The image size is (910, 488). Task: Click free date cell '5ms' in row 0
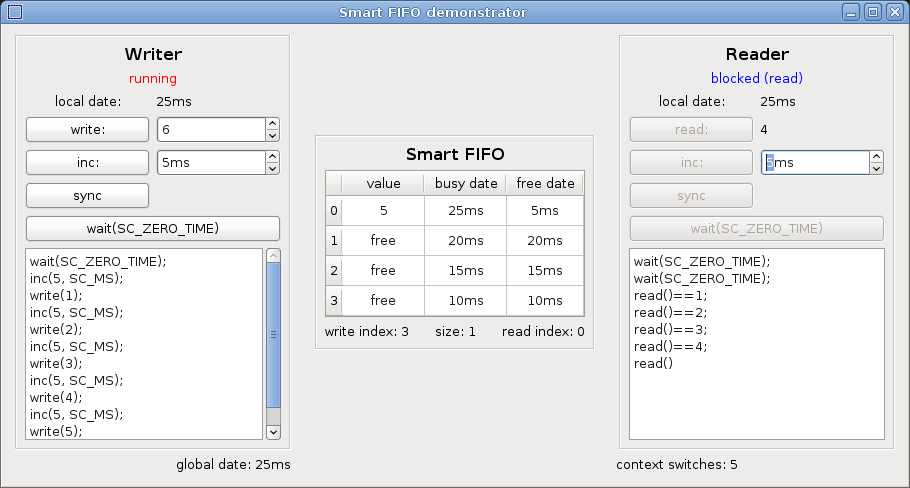click(x=545, y=211)
